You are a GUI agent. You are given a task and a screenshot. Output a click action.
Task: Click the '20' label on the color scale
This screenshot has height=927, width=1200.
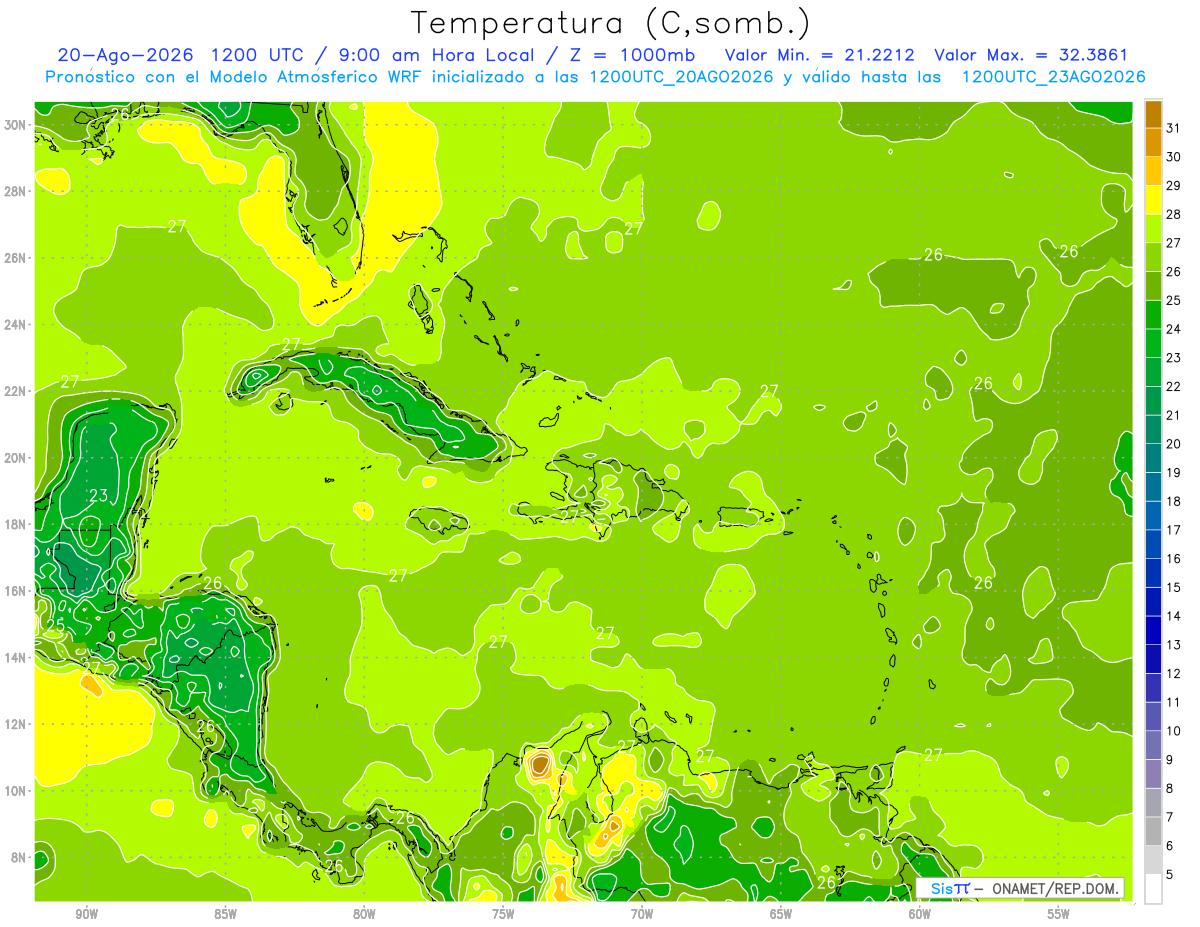click(1174, 444)
